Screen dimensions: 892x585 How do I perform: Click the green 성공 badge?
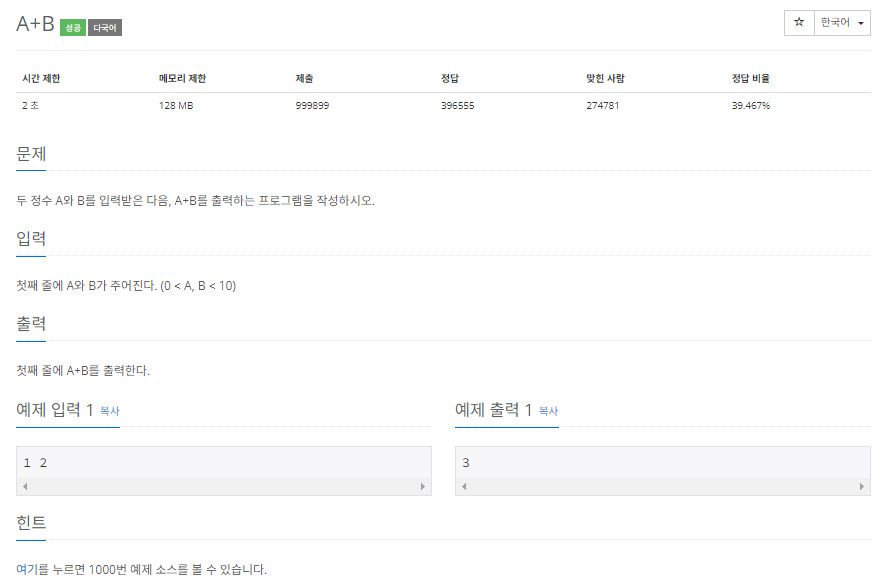pos(73,27)
